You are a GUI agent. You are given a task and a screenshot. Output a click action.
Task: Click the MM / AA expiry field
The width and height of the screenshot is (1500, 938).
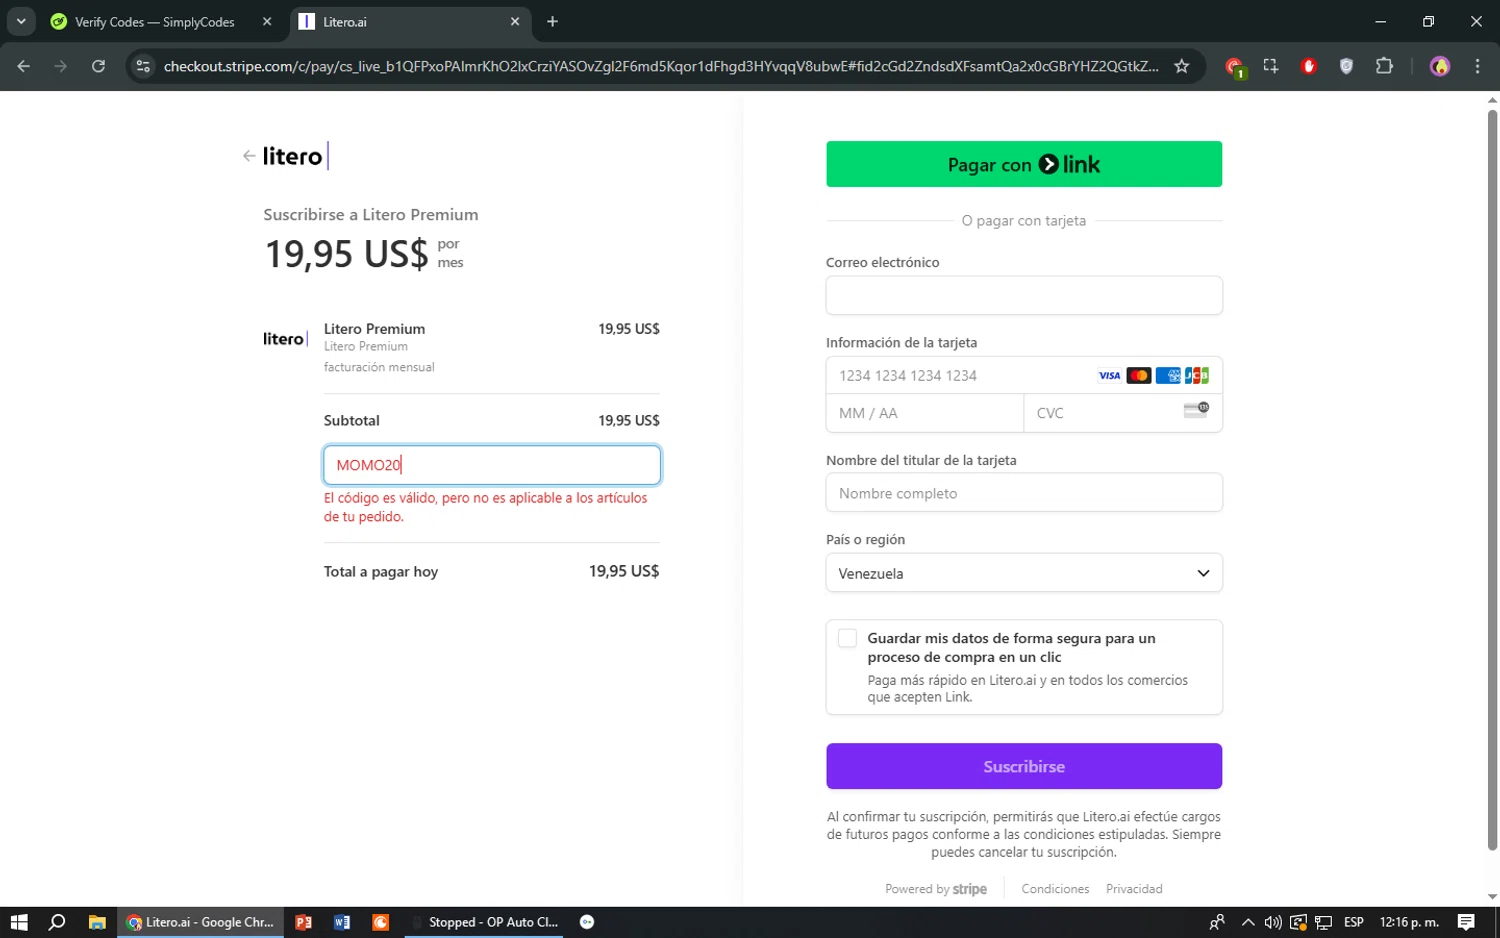925,413
